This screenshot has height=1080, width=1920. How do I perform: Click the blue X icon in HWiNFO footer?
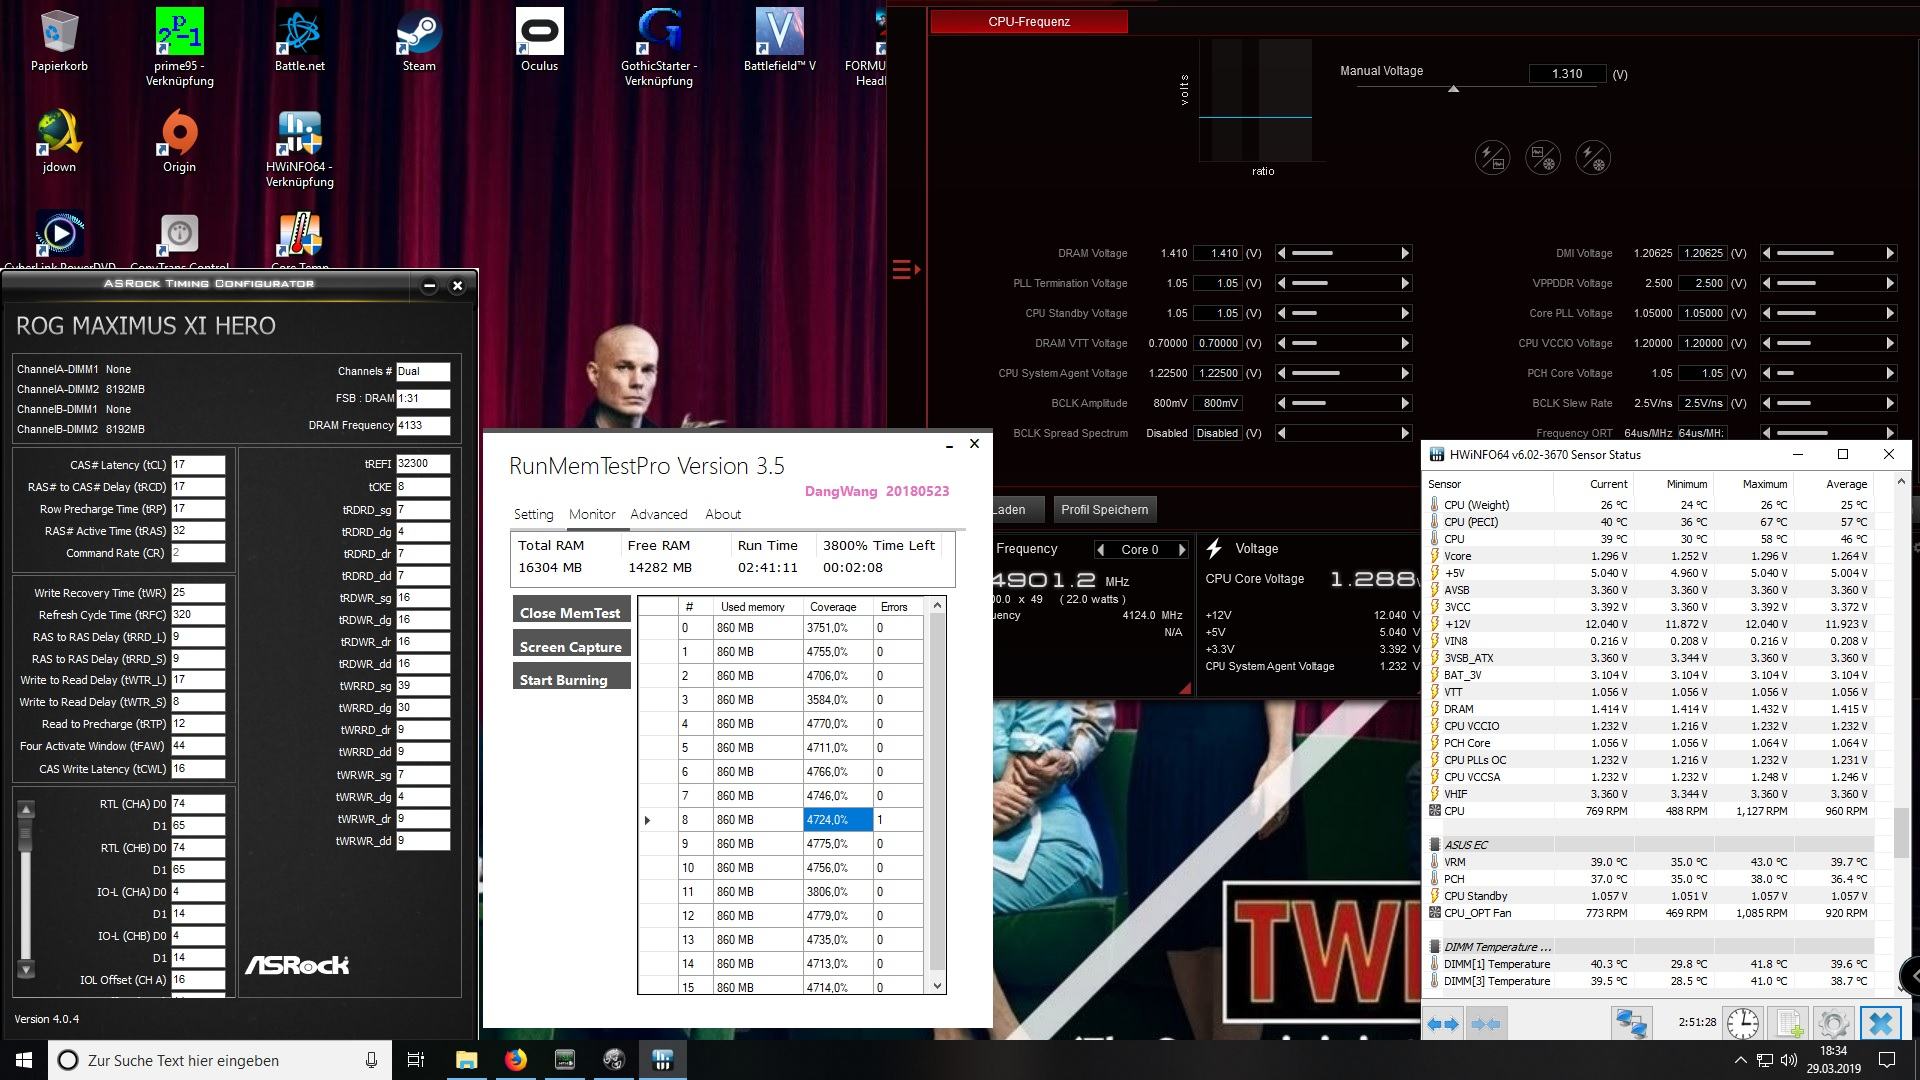pyautogui.click(x=1881, y=1023)
